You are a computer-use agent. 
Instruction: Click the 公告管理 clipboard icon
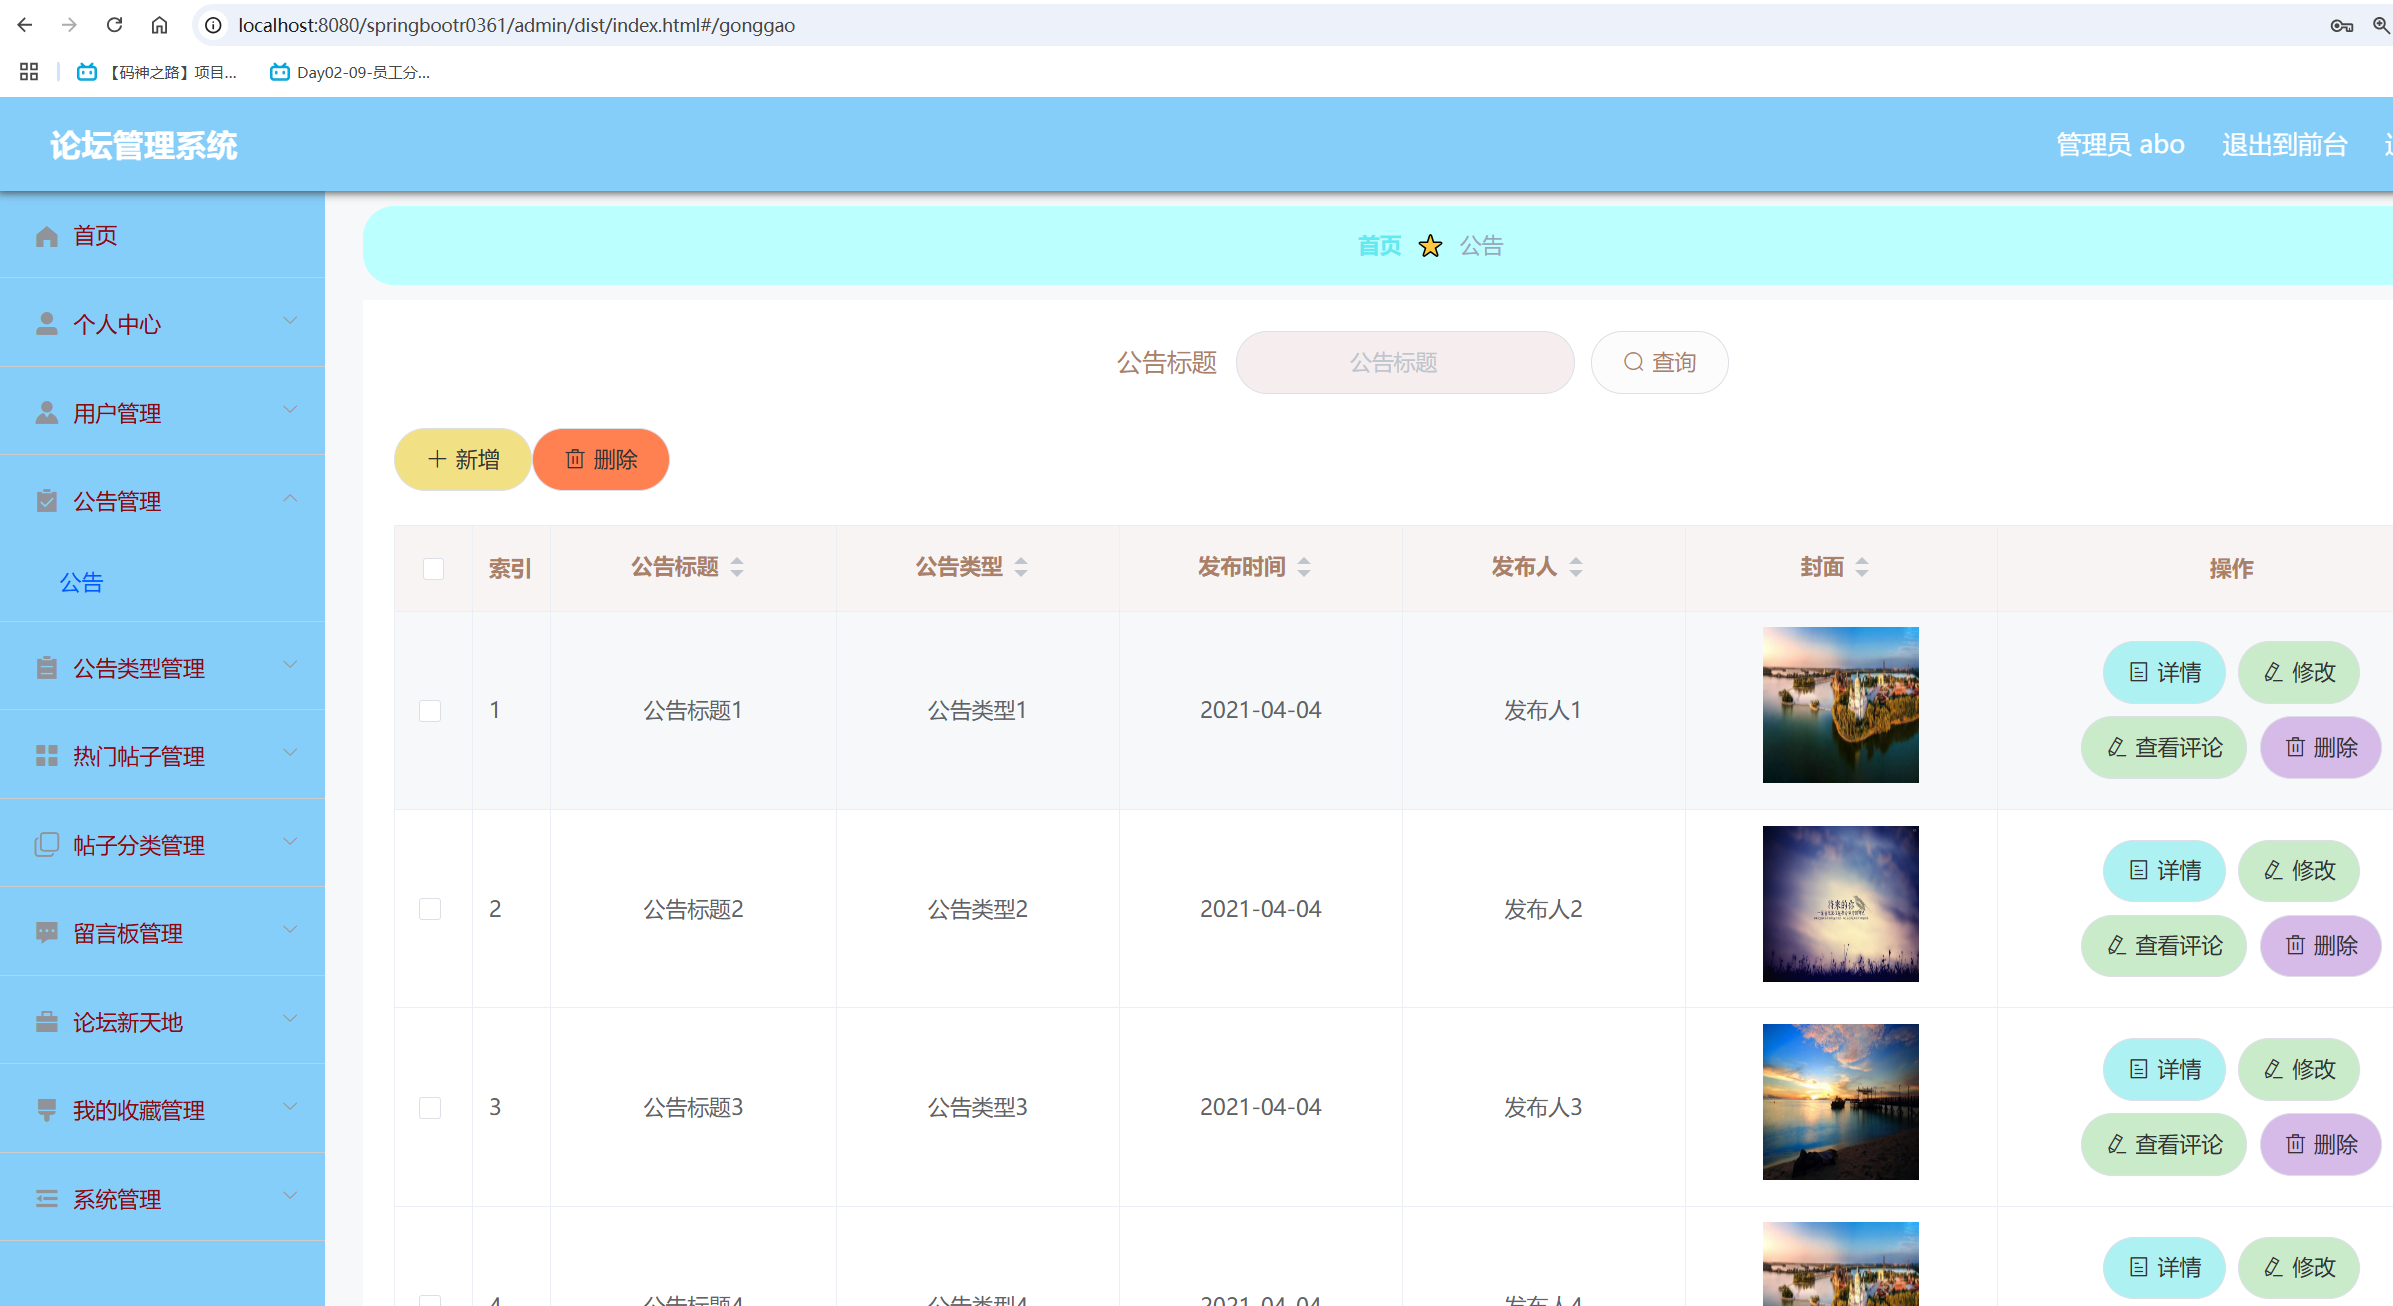point(46,501)
